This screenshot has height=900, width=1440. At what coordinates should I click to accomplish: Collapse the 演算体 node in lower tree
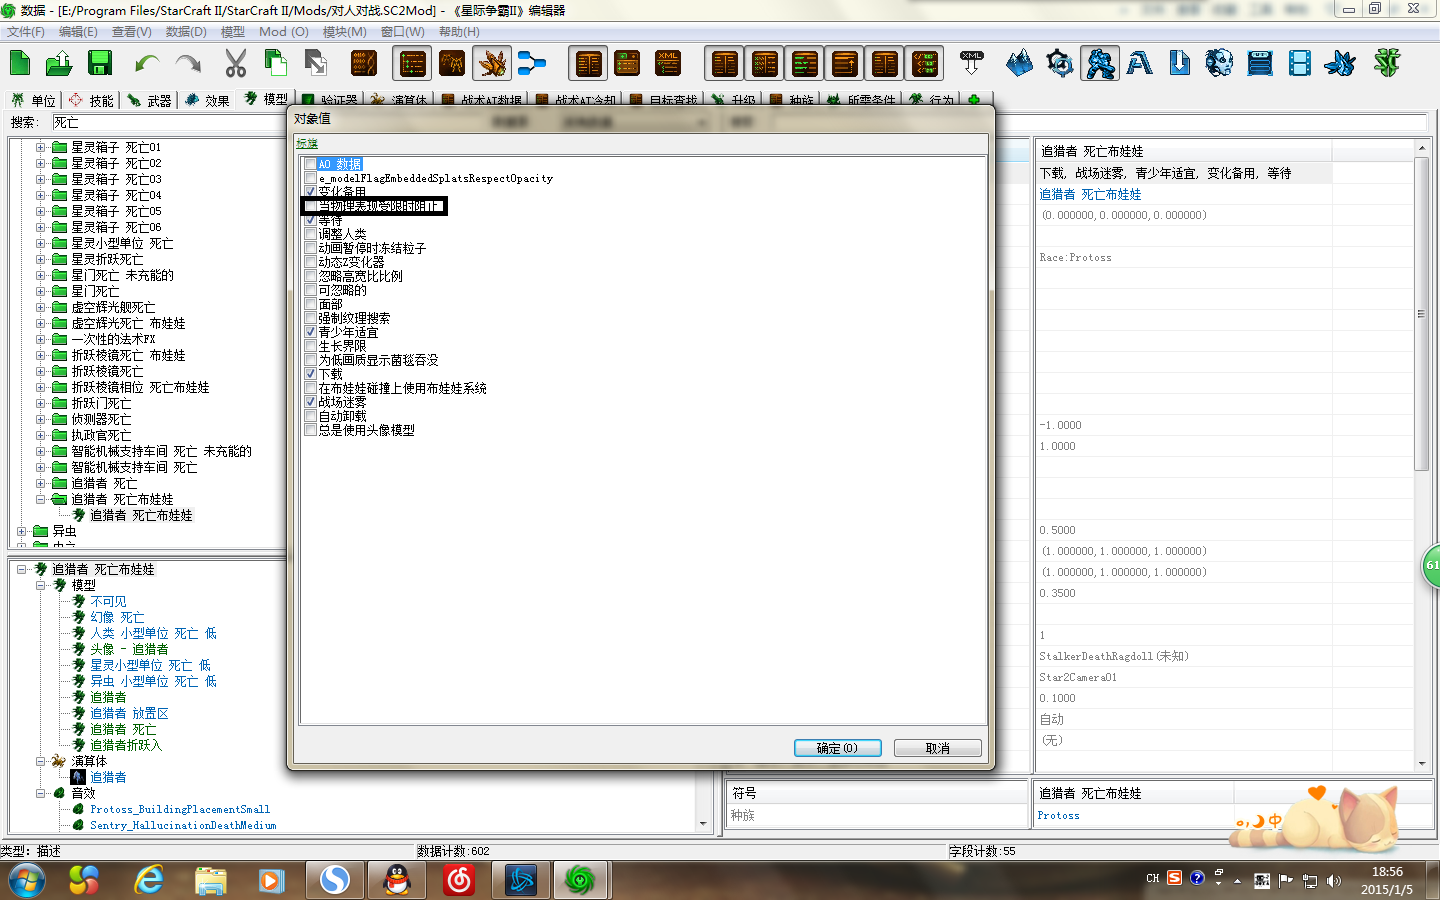tap(41, 761)
